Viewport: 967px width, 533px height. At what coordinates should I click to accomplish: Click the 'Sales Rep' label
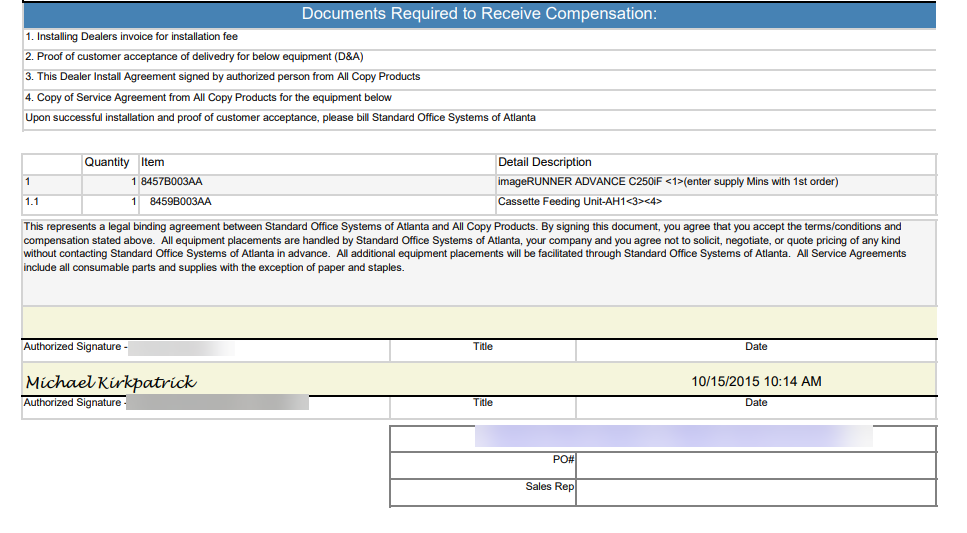tap(549, 487)
